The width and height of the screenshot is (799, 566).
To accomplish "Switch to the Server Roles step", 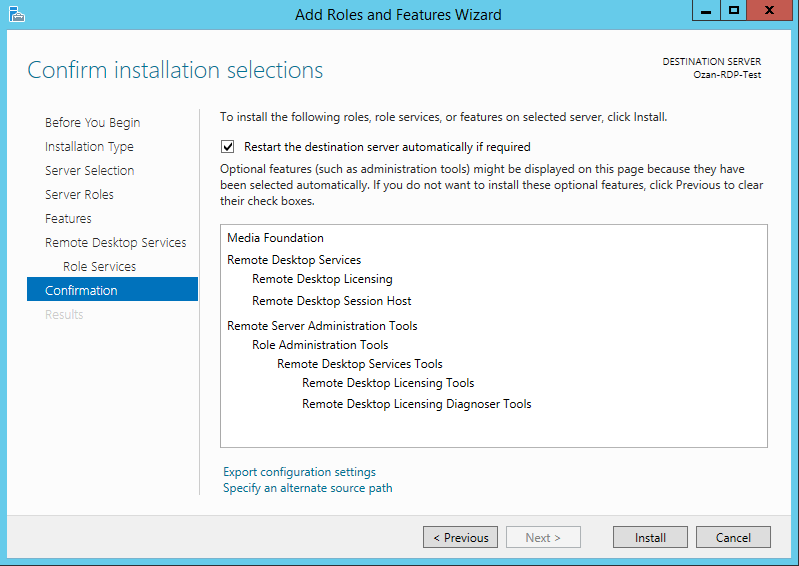I will point(79,195).
